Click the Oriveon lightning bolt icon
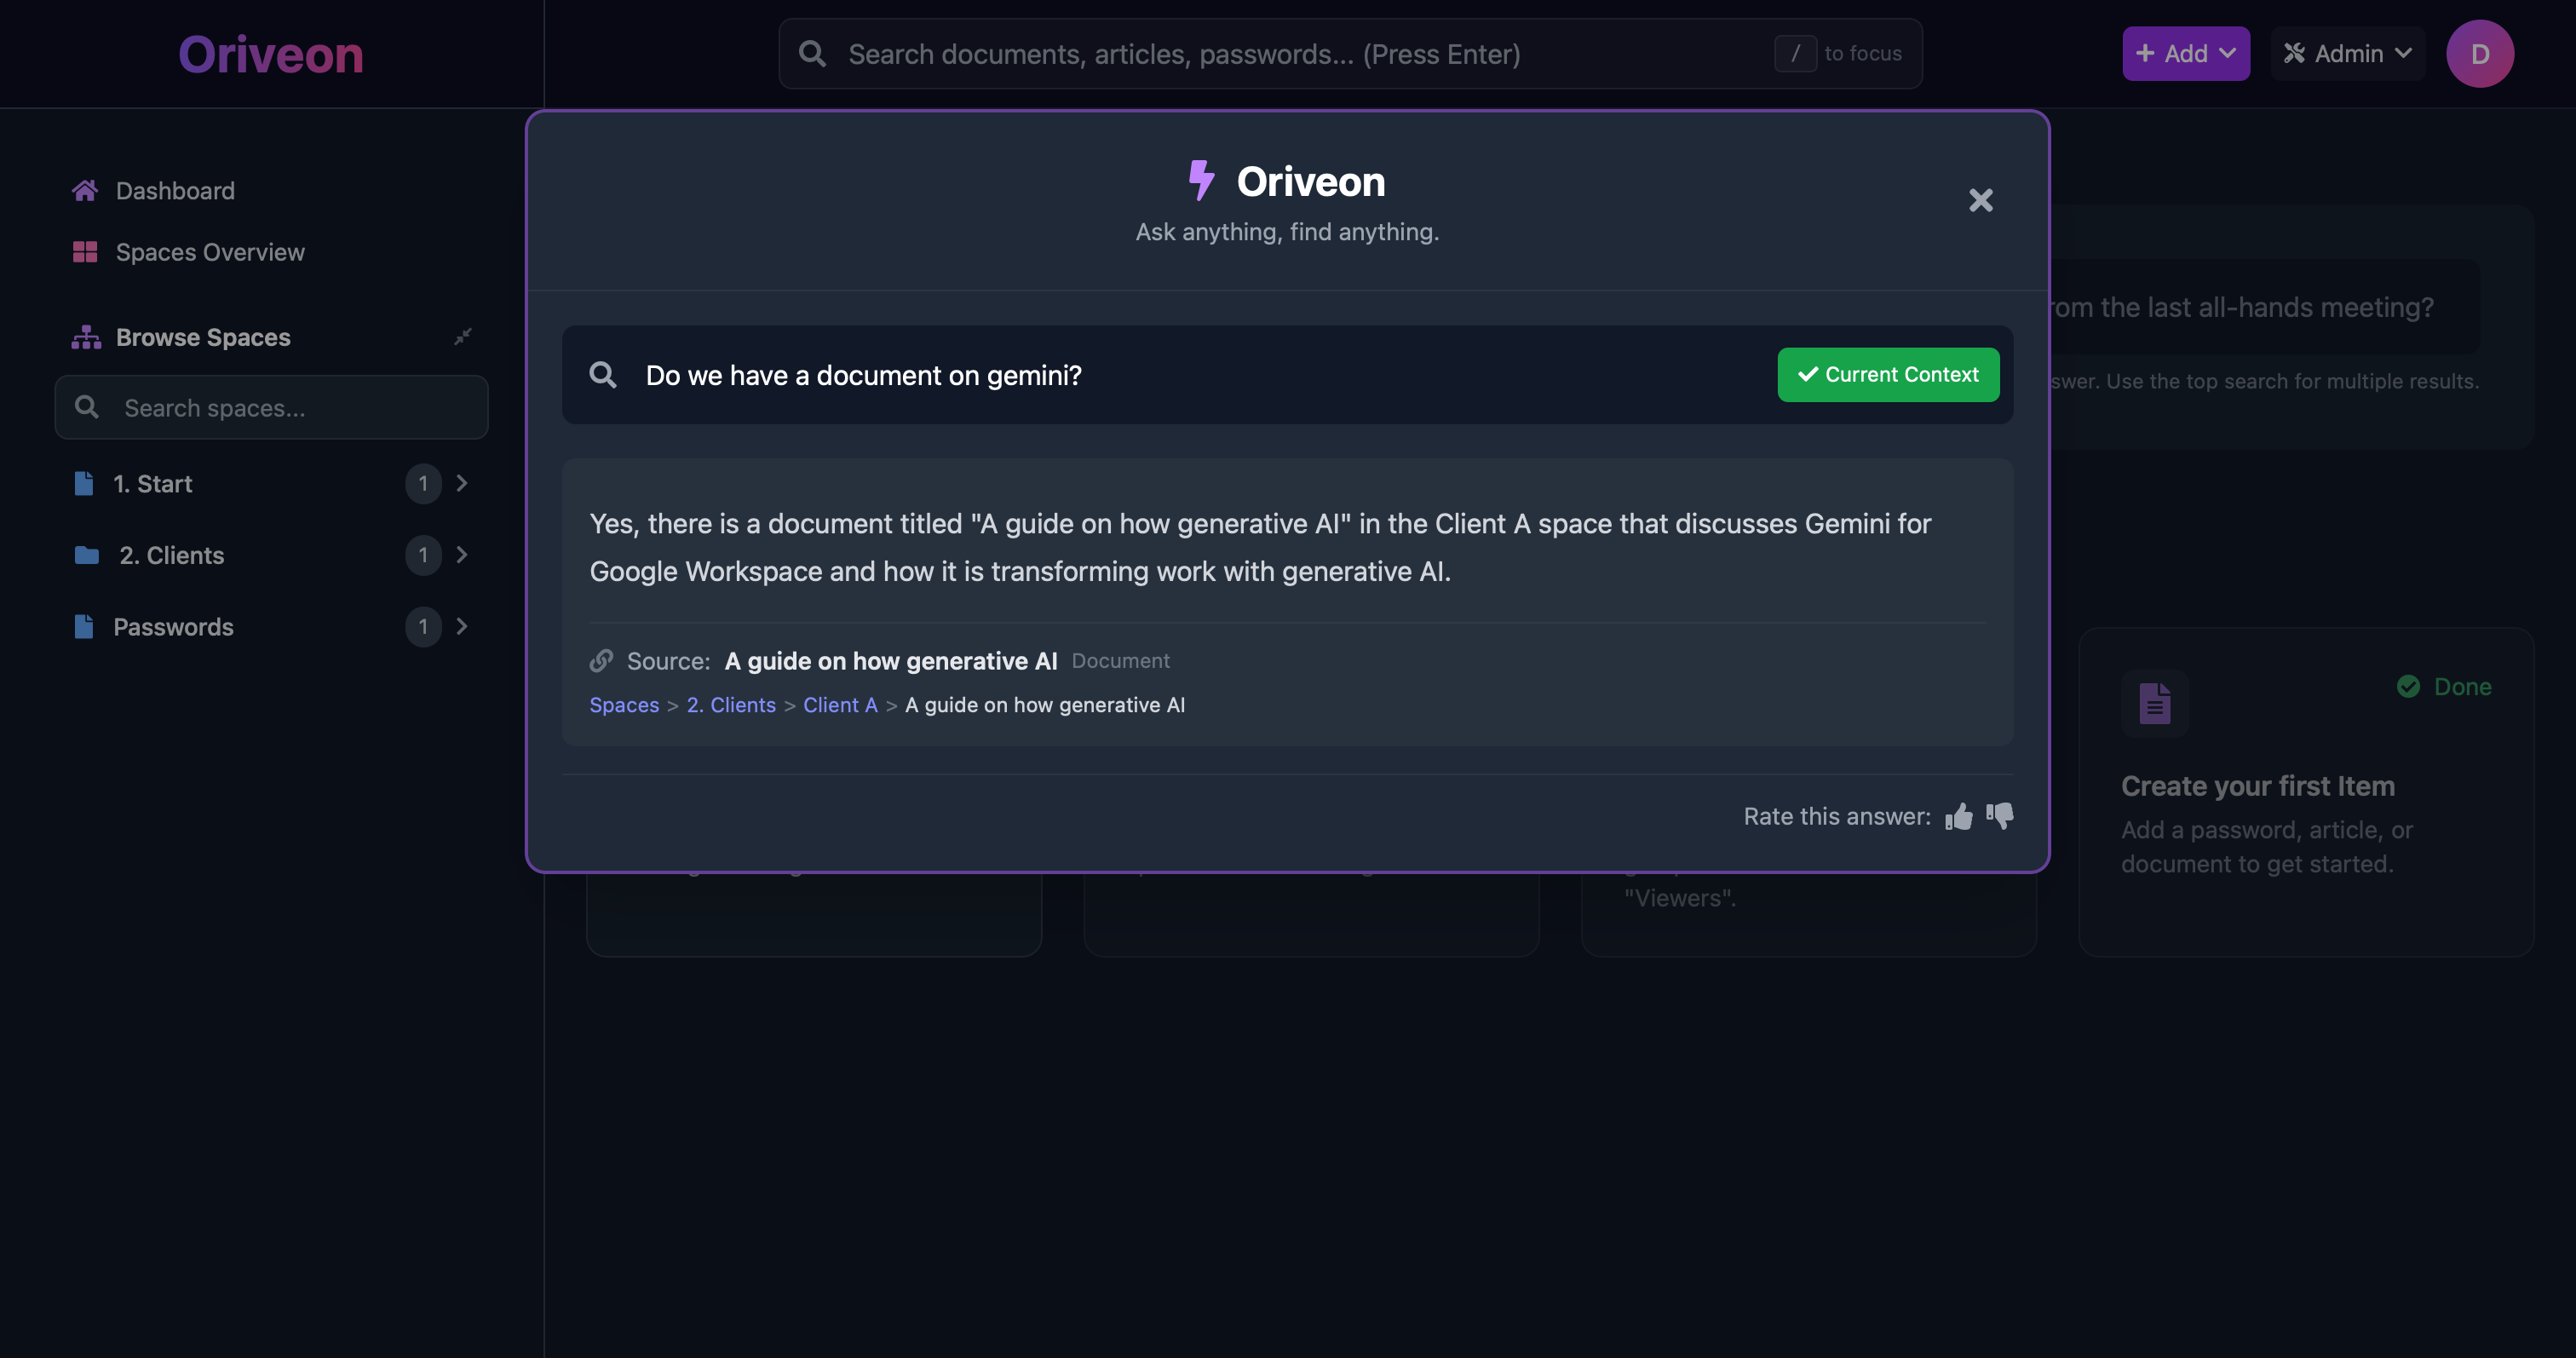 coord(1201,181)
